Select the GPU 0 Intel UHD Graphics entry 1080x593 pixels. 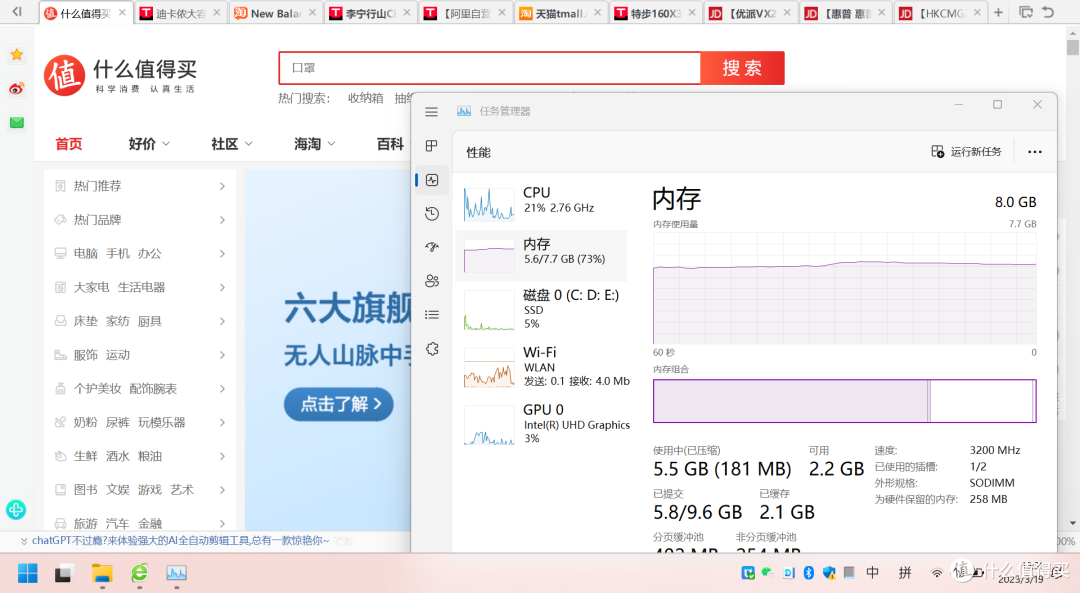541,423
